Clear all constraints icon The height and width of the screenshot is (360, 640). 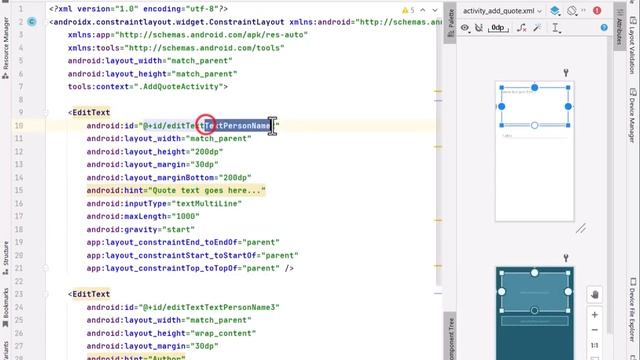click(x=521, y=28)
